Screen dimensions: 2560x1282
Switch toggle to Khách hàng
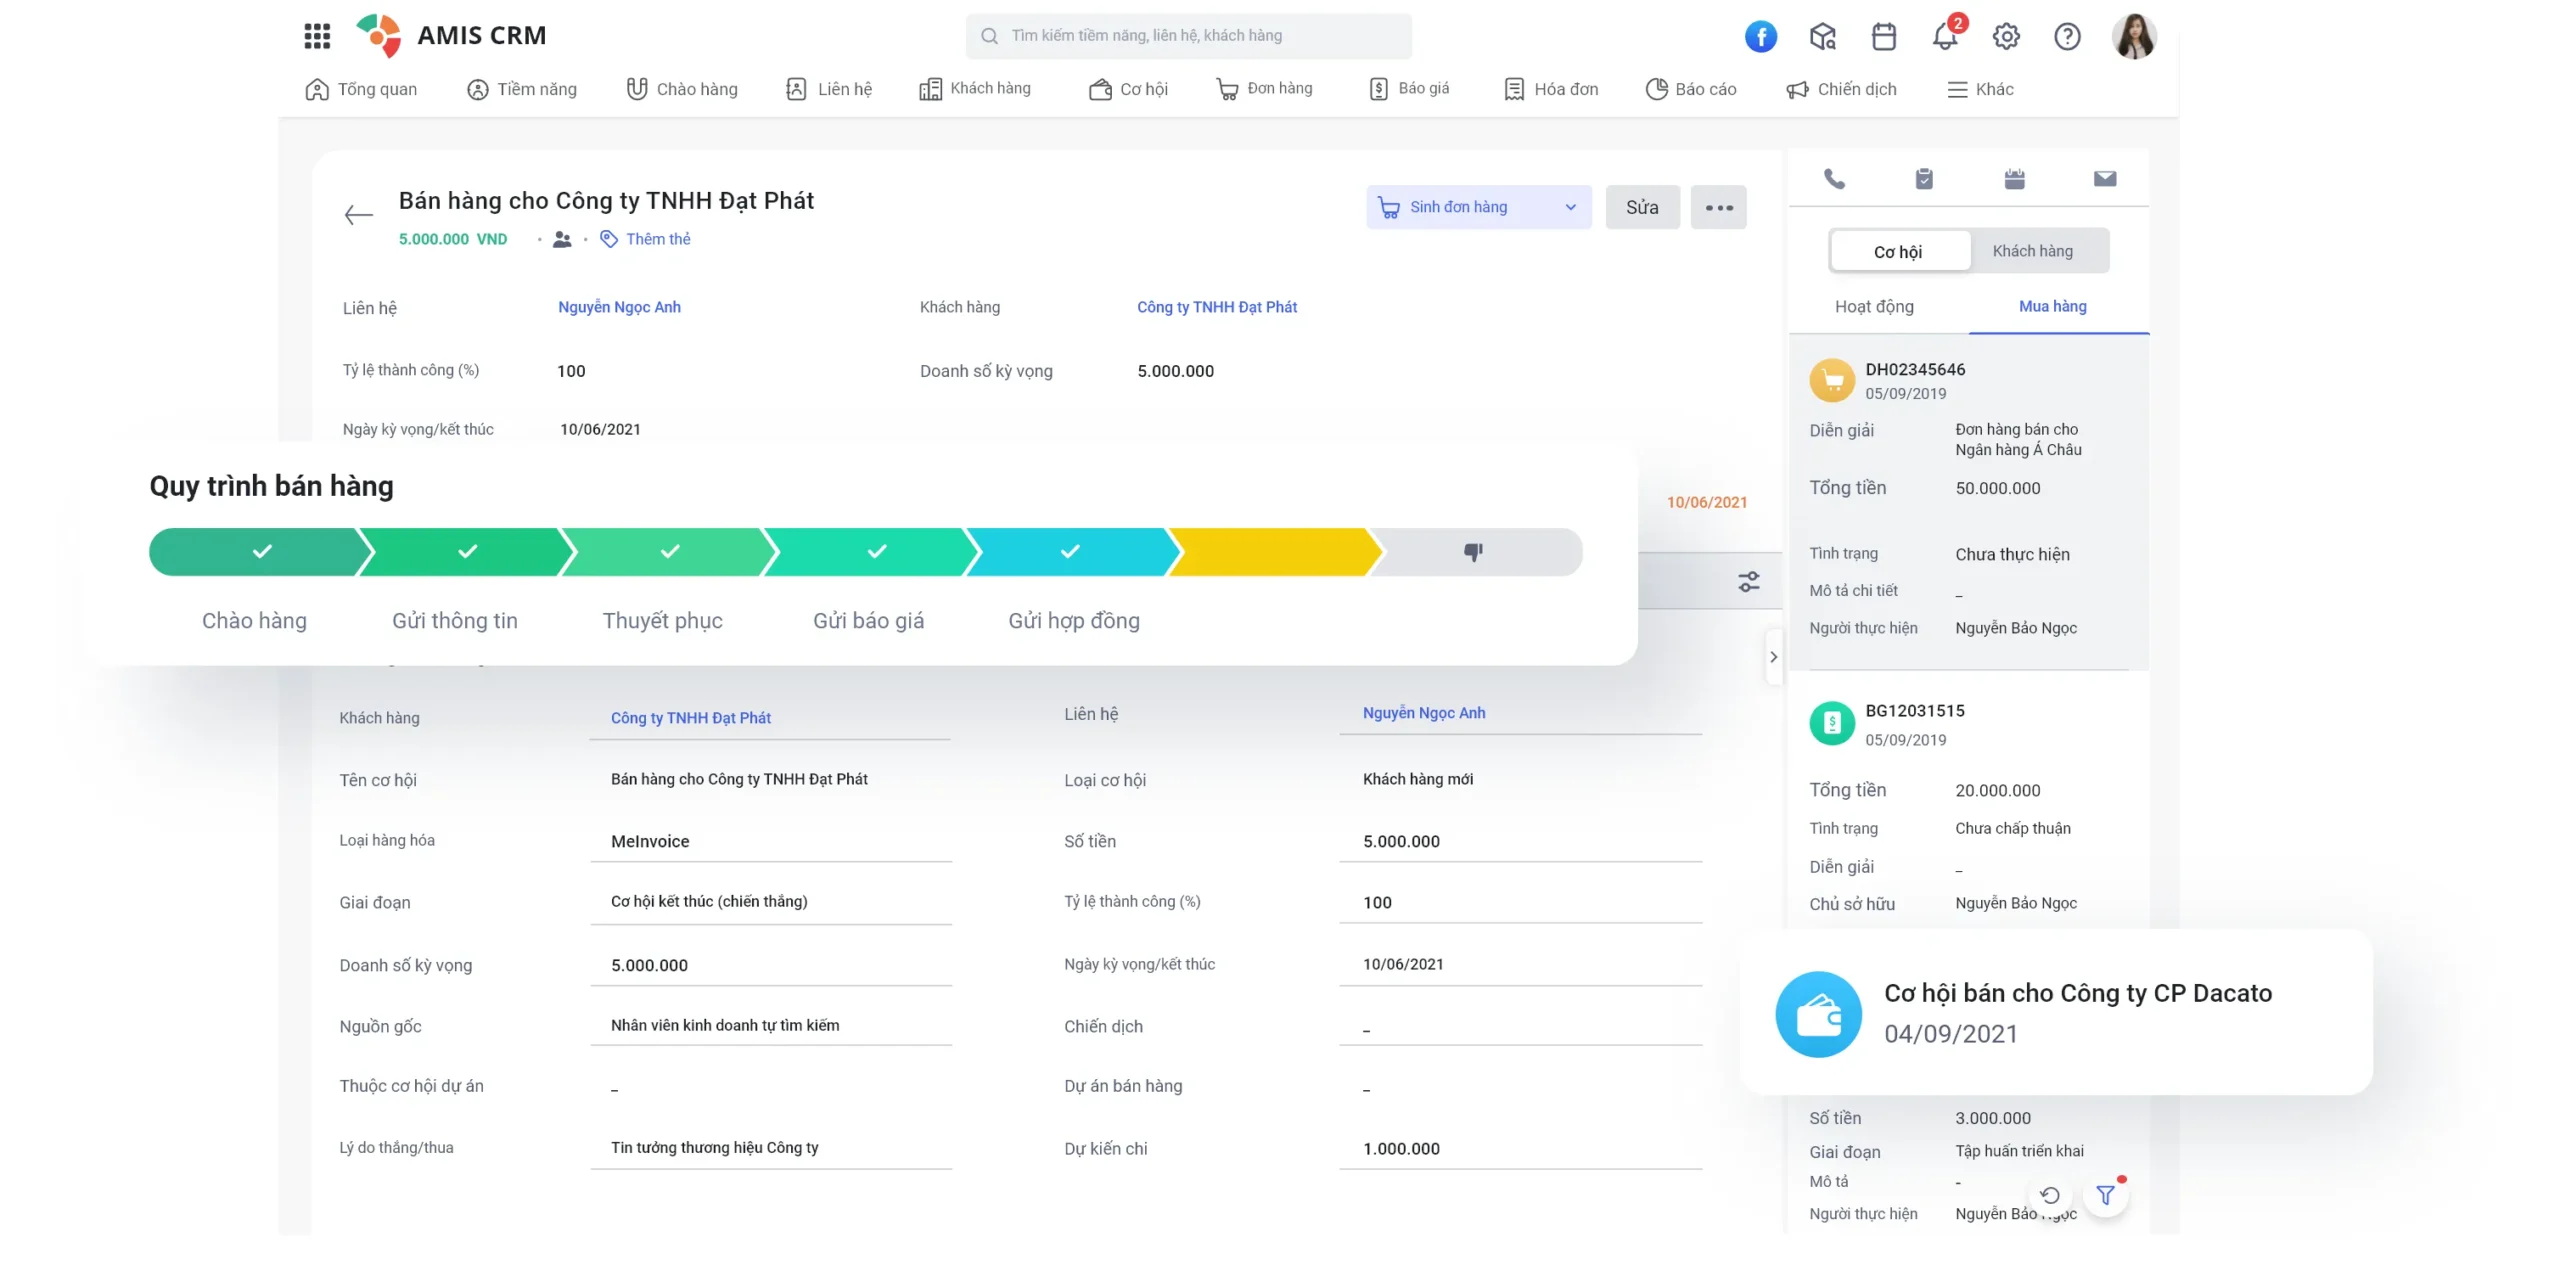click(x=2032, y=251)
